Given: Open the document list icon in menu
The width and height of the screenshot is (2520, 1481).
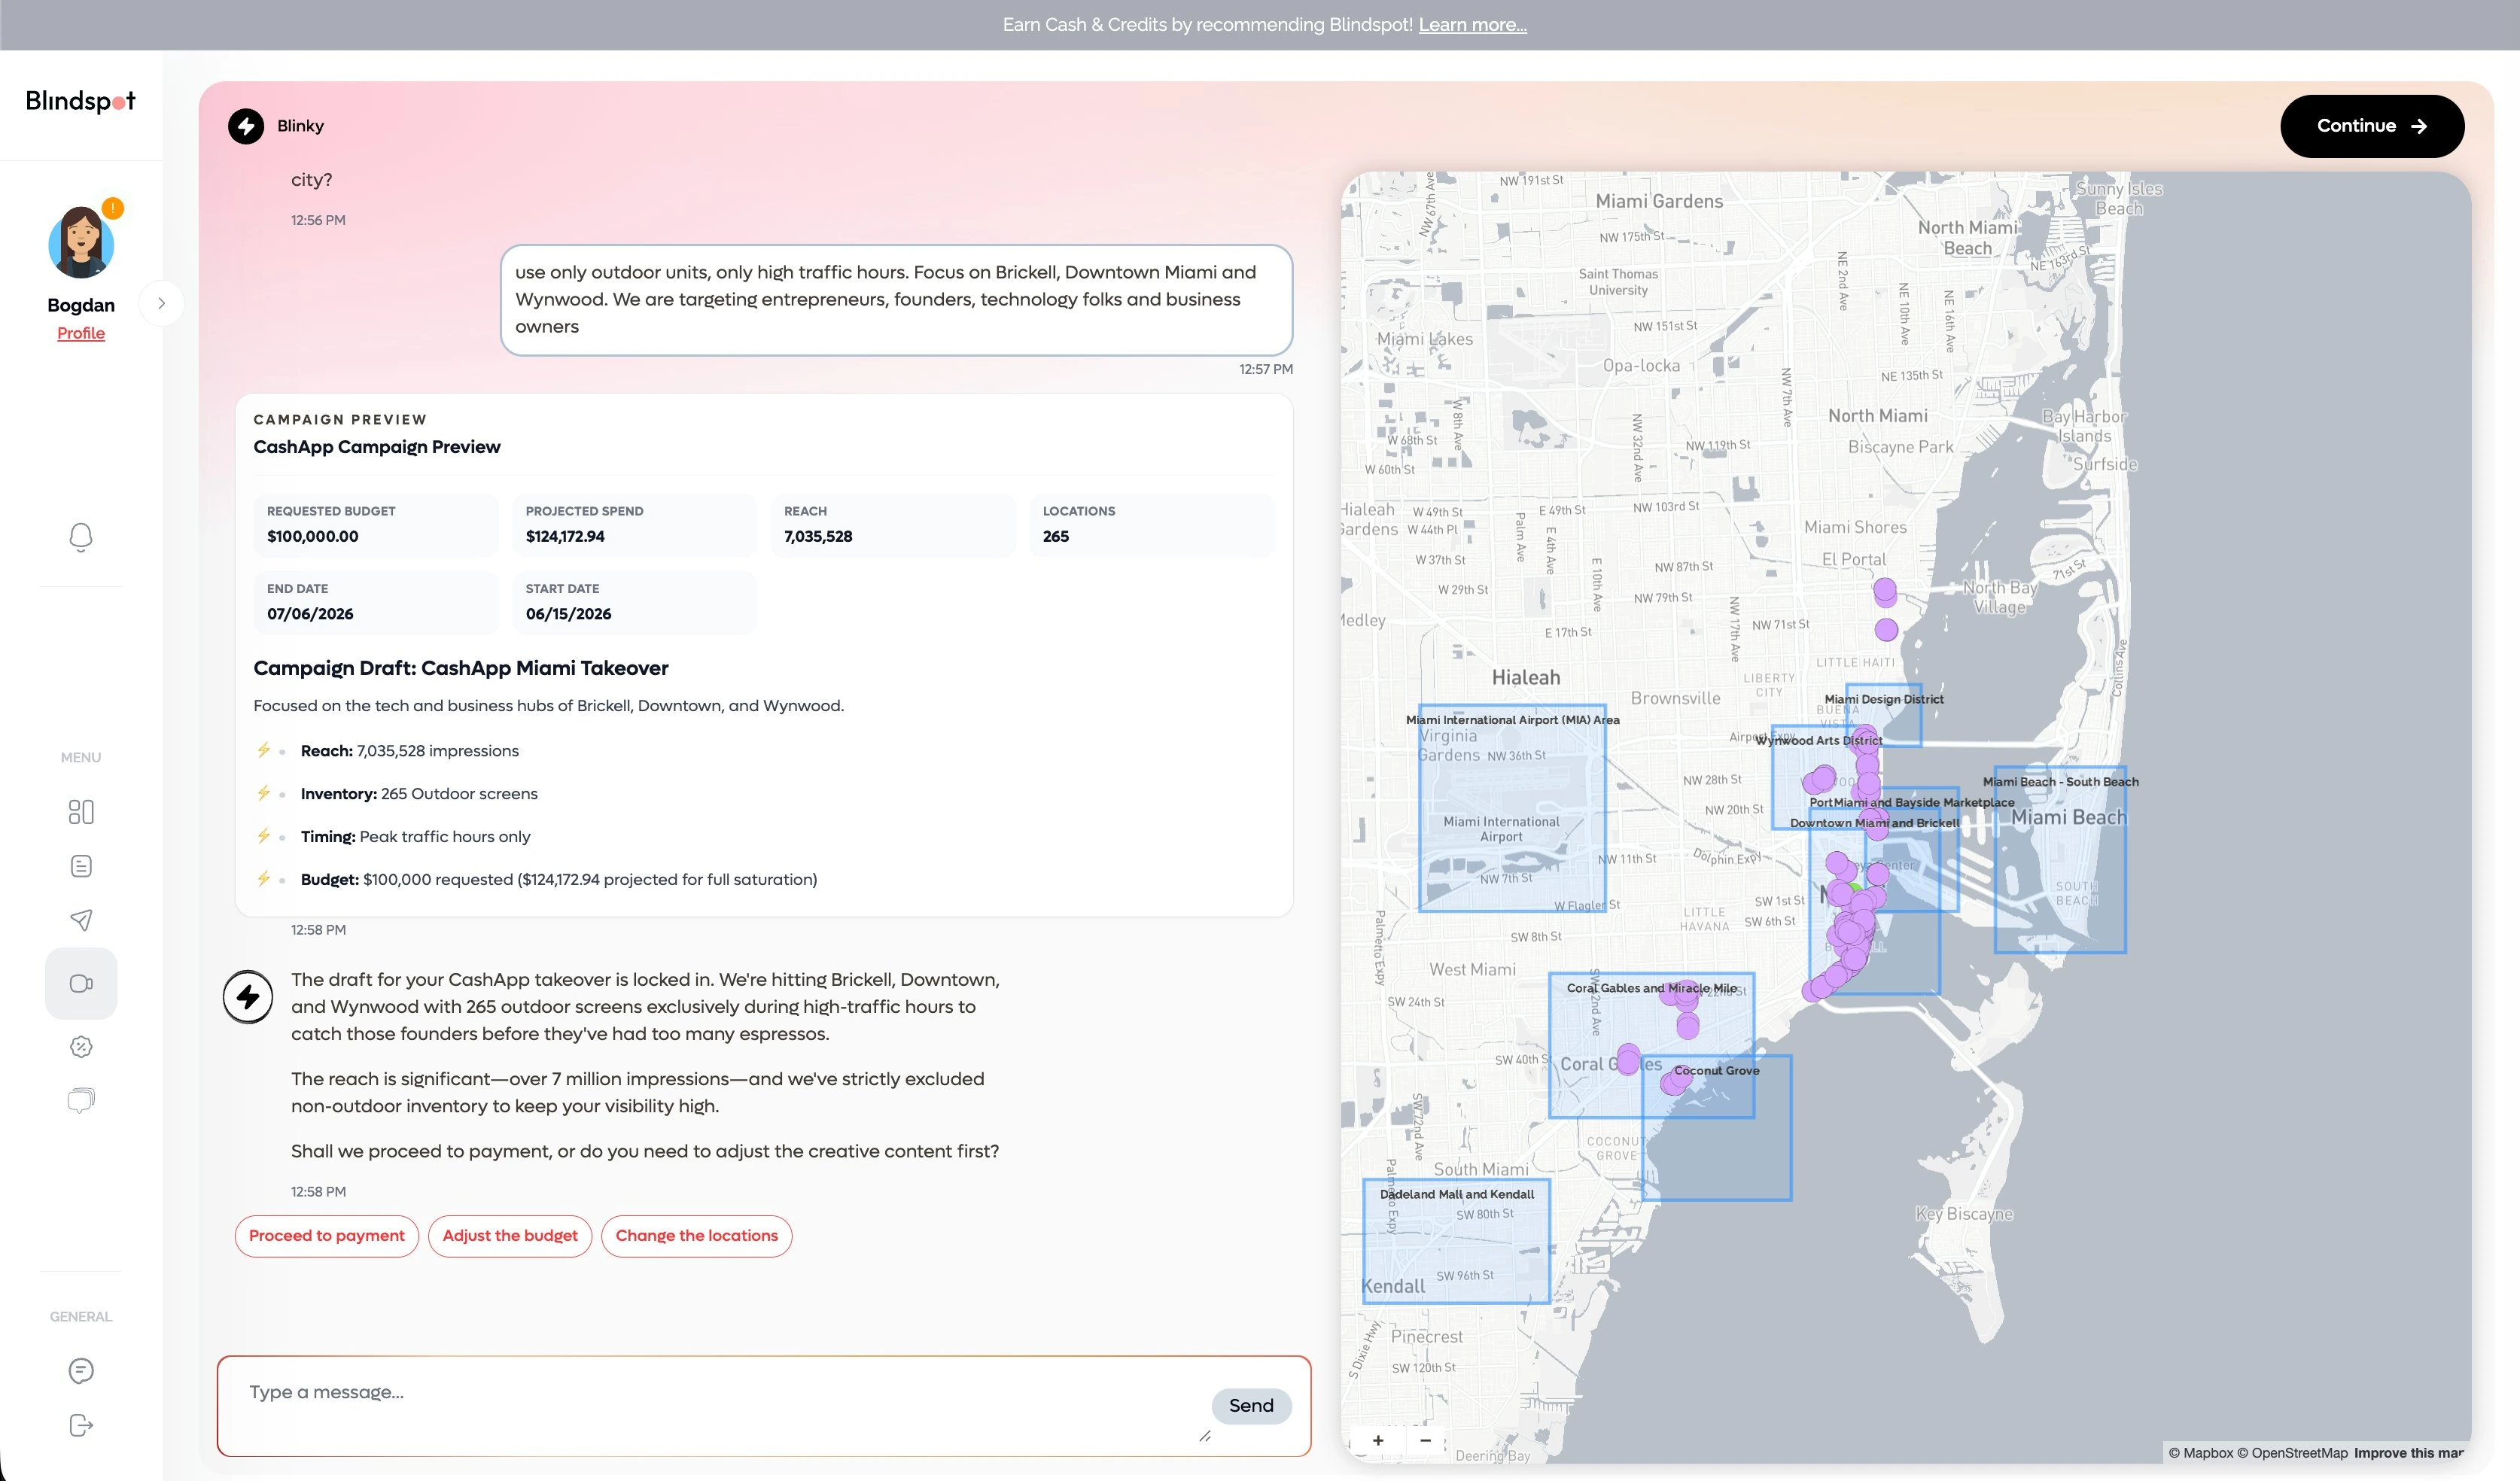Looking at the screenshot, I should pyautogui.click(x=81, y=866).
